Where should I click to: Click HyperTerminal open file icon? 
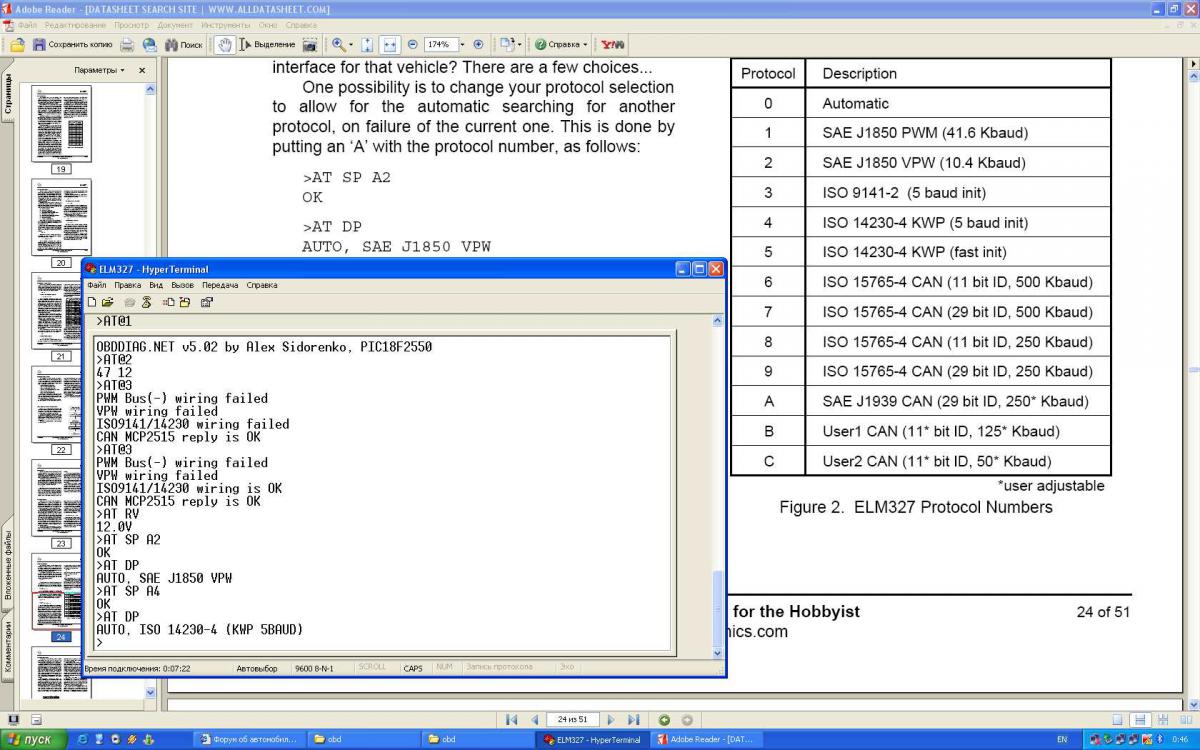coord(107,302)
